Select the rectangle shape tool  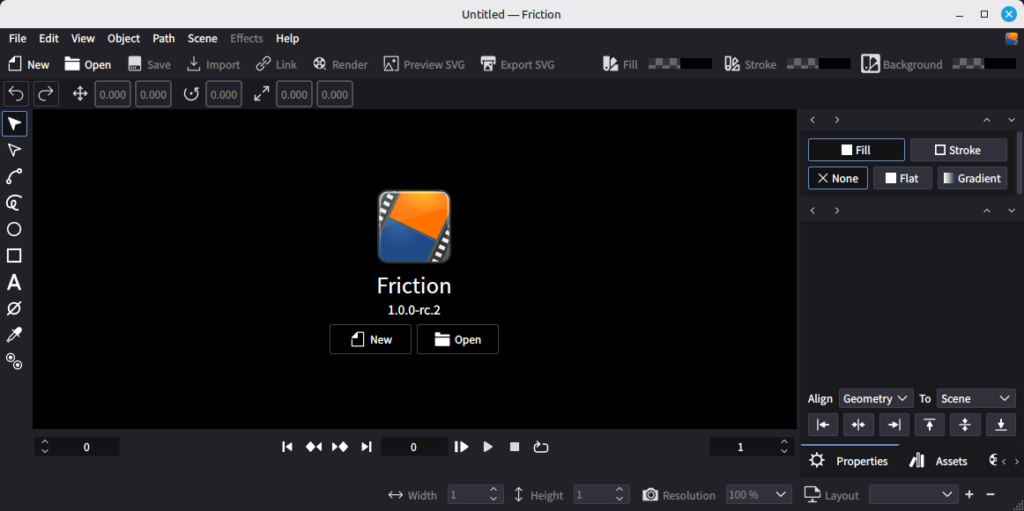tap(14, 256)
